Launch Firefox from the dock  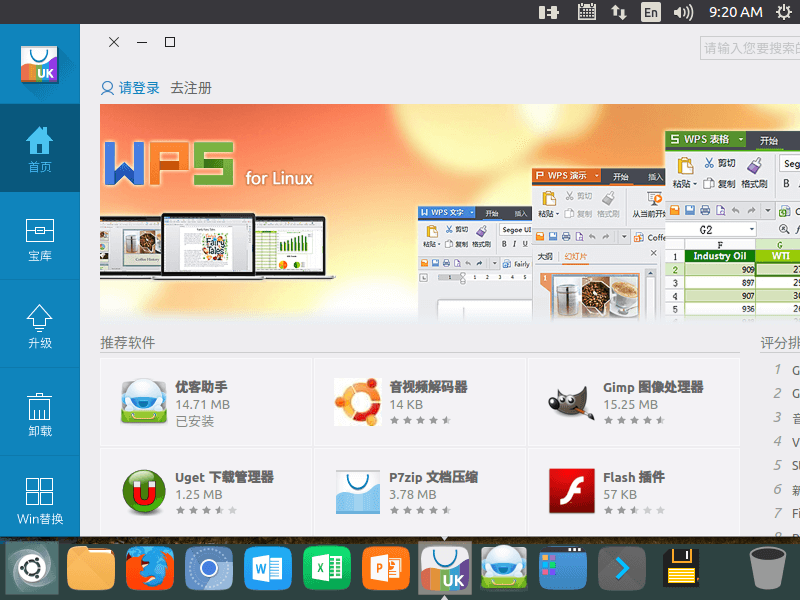pyautogui.click(x=149, y=568)
